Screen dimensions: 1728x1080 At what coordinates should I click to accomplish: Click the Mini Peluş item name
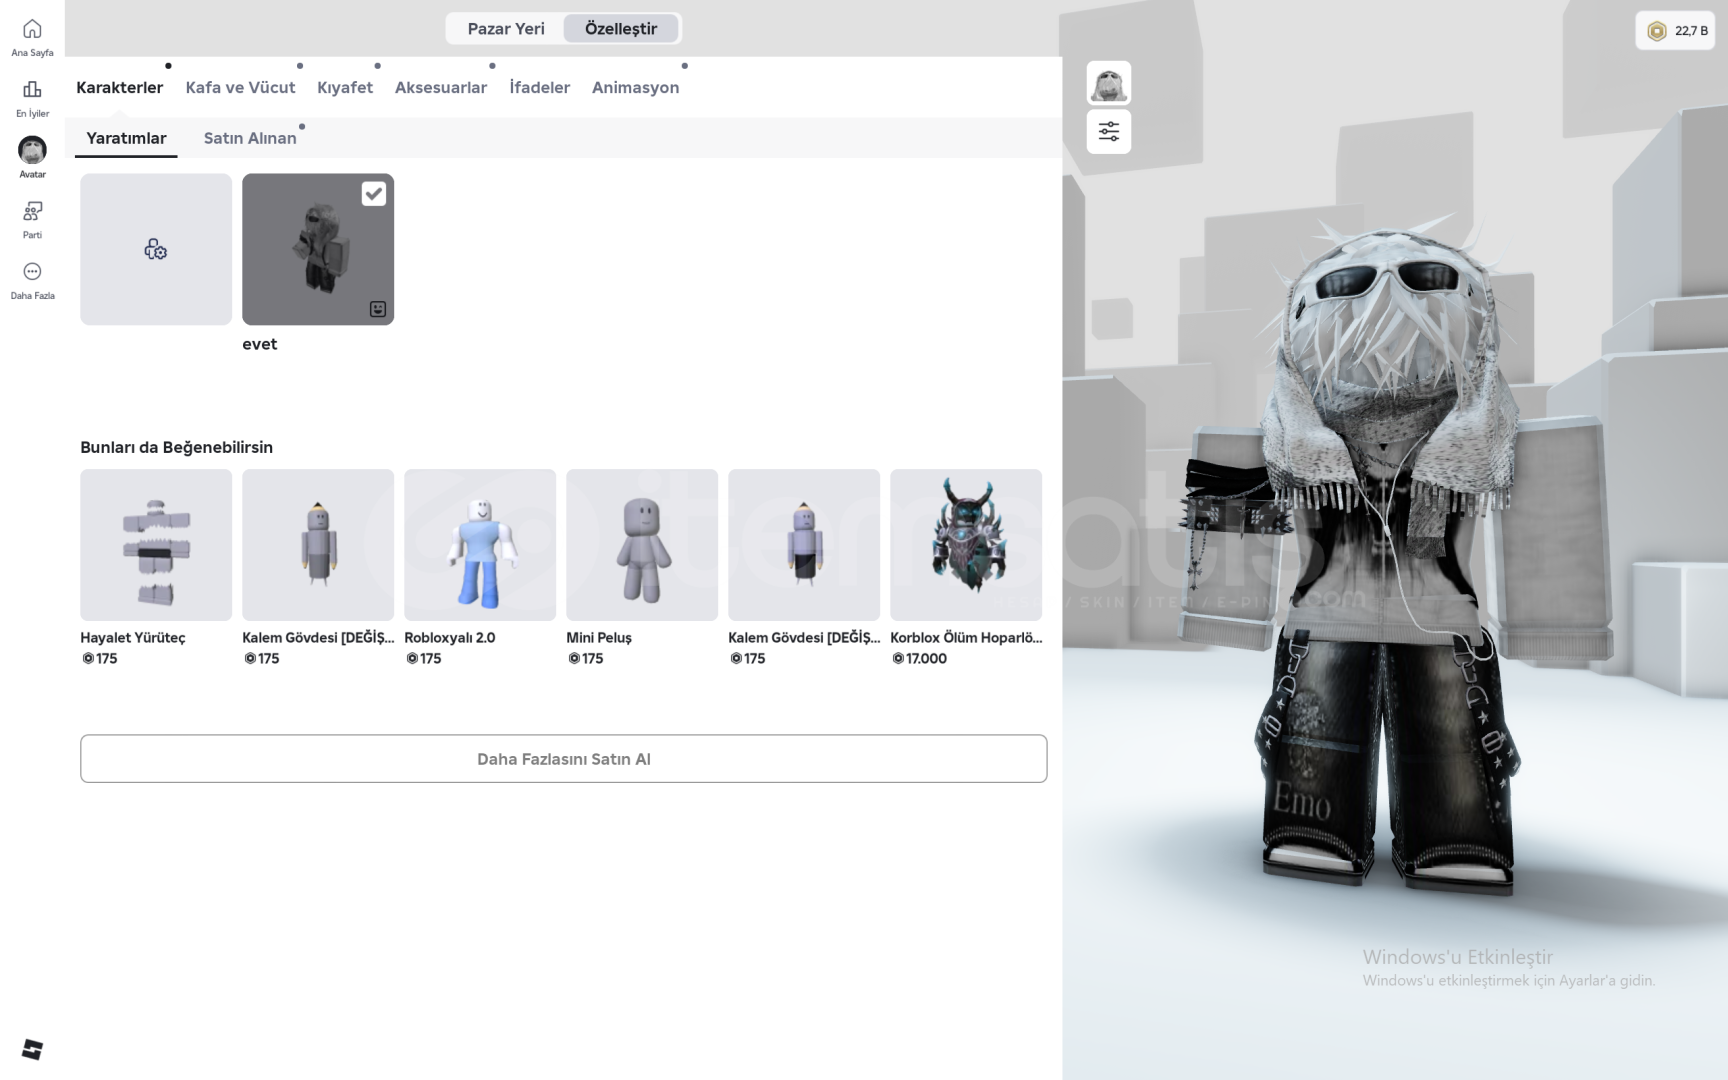click(x=599, y=638)
